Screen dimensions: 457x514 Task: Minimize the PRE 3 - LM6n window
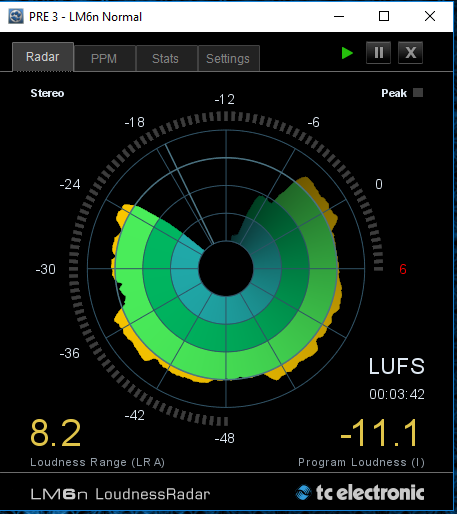339,16
